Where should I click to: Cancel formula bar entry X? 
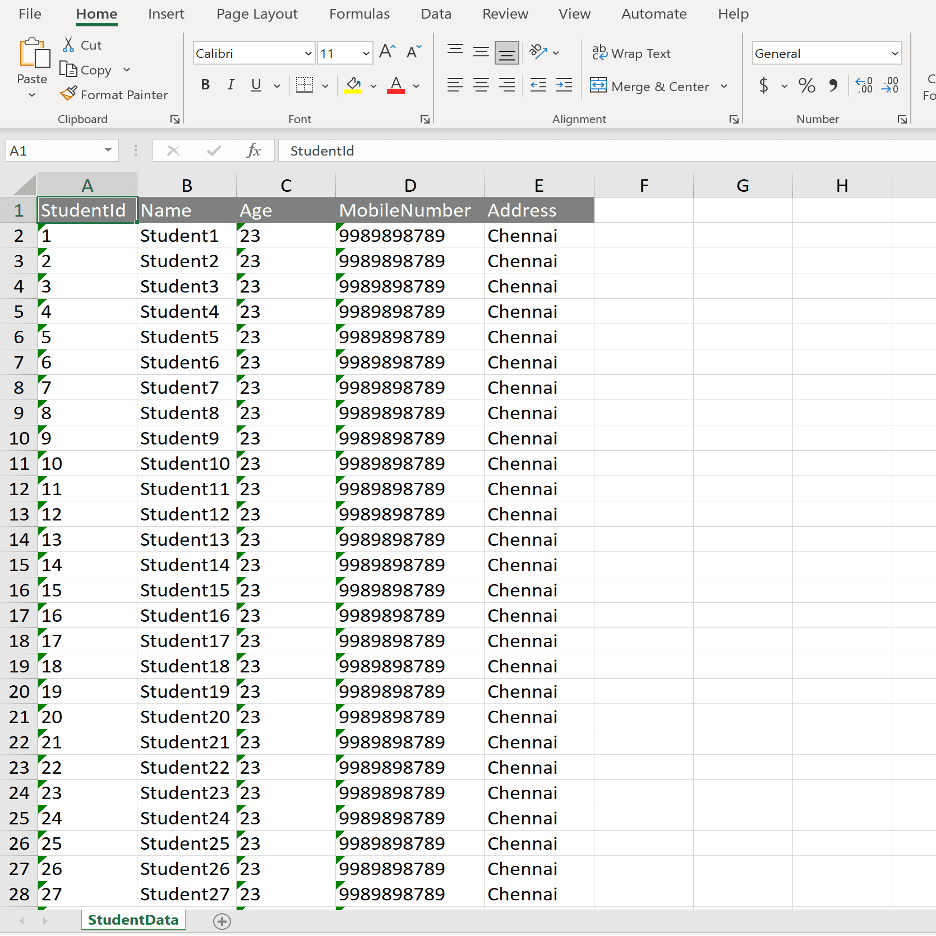coord(173,150)
